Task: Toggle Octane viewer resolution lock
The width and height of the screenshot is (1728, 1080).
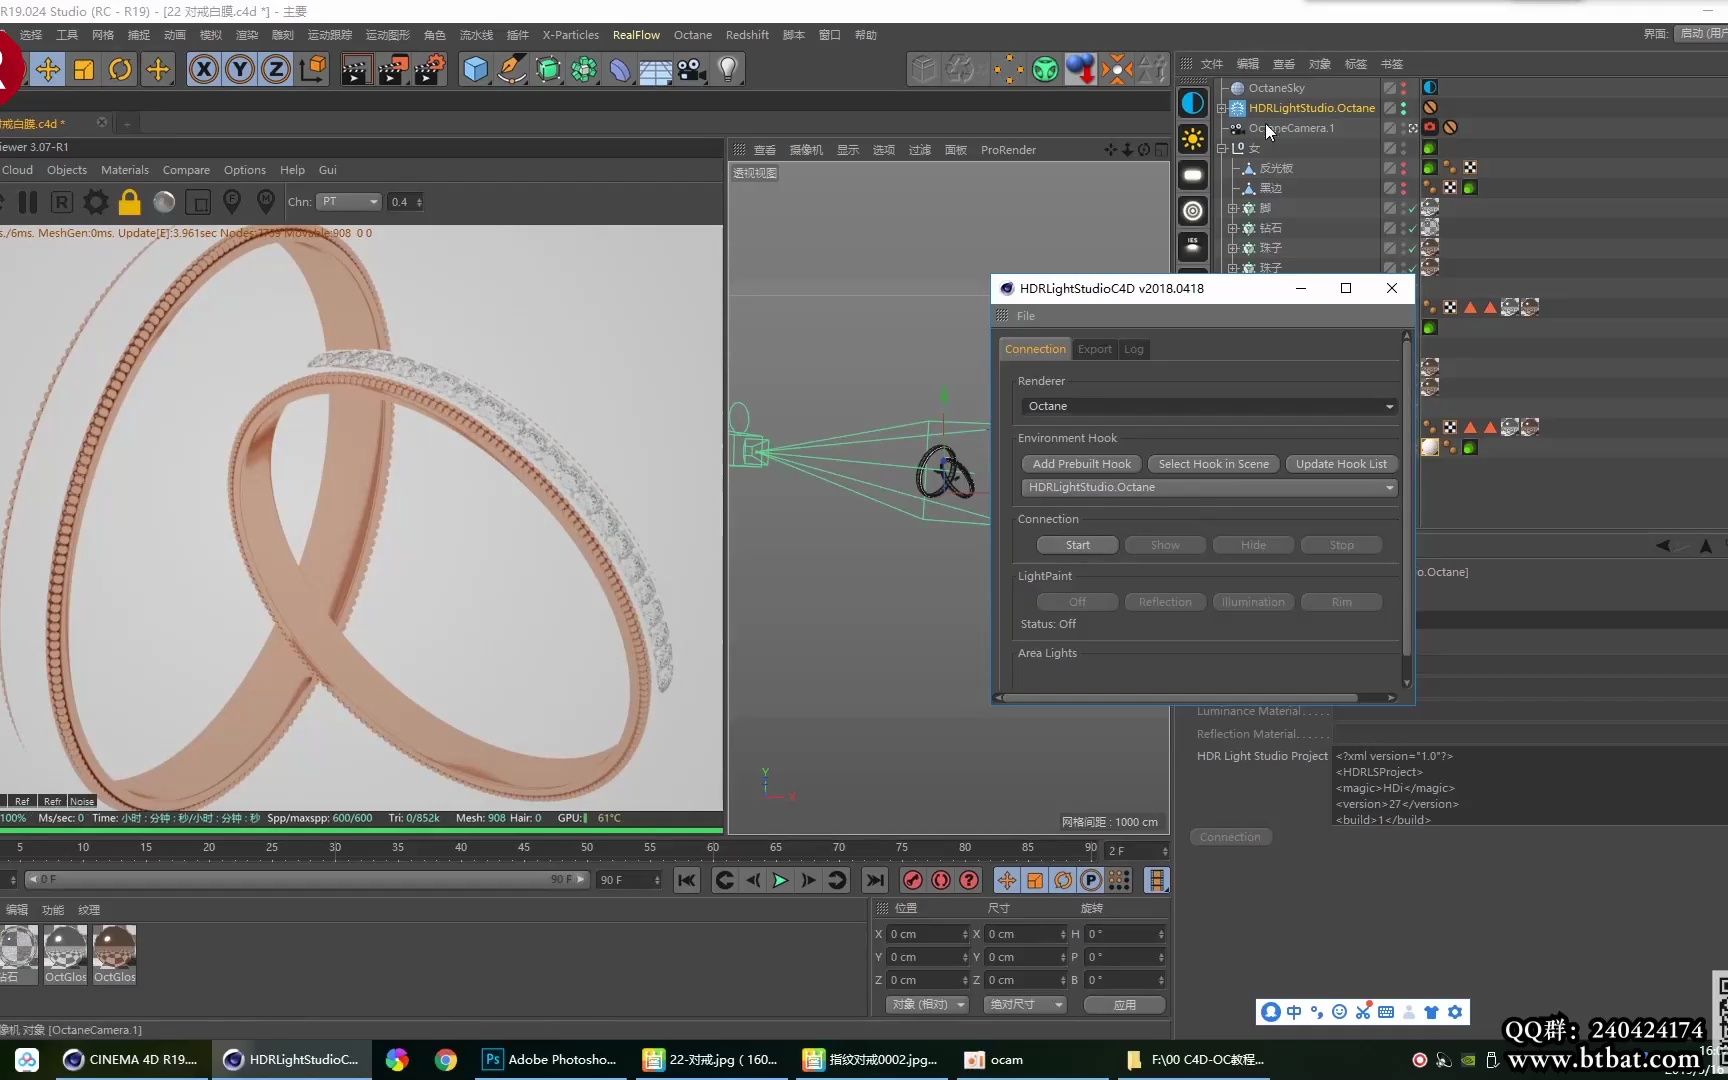Action: click(x=130, y=202)
